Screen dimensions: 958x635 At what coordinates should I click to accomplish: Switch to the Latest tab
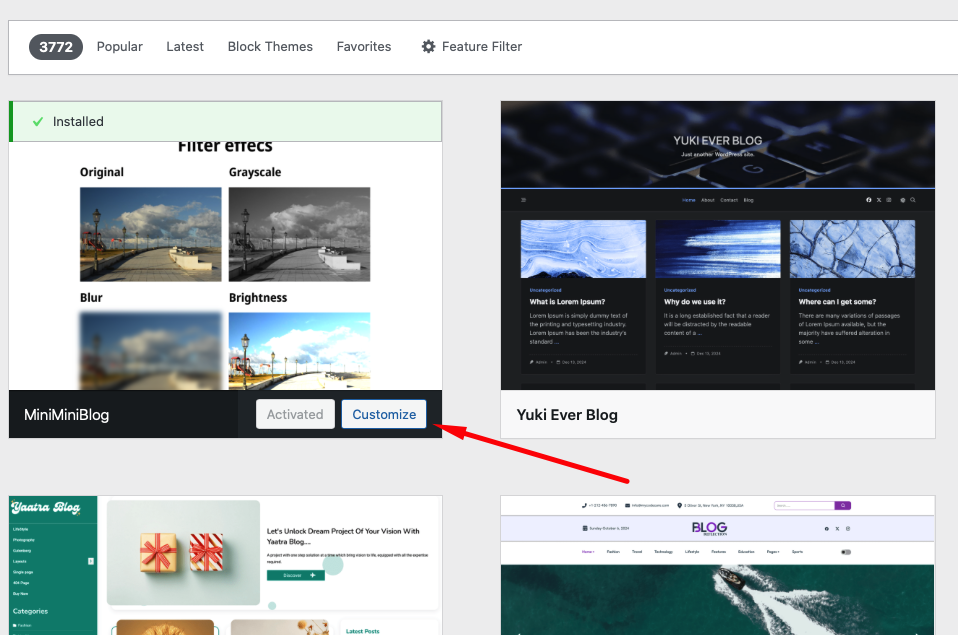pyautogui.click(x=185, y=47)
